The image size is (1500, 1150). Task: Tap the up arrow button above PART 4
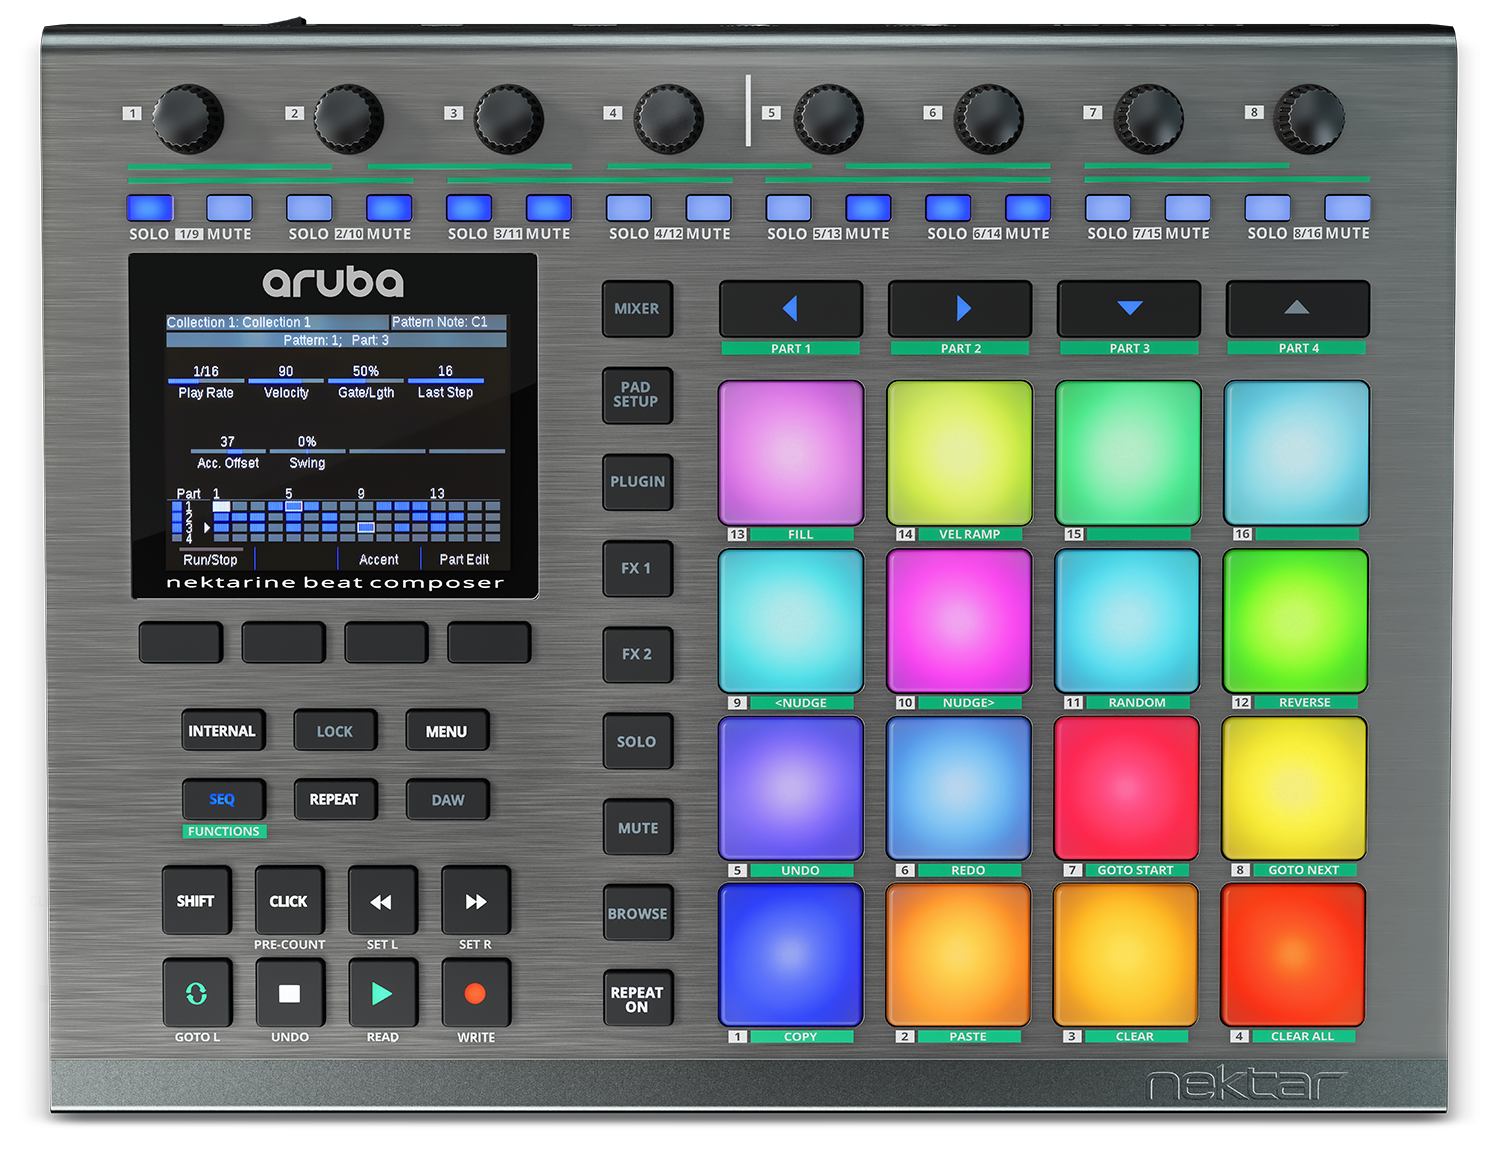(1298, 309)
